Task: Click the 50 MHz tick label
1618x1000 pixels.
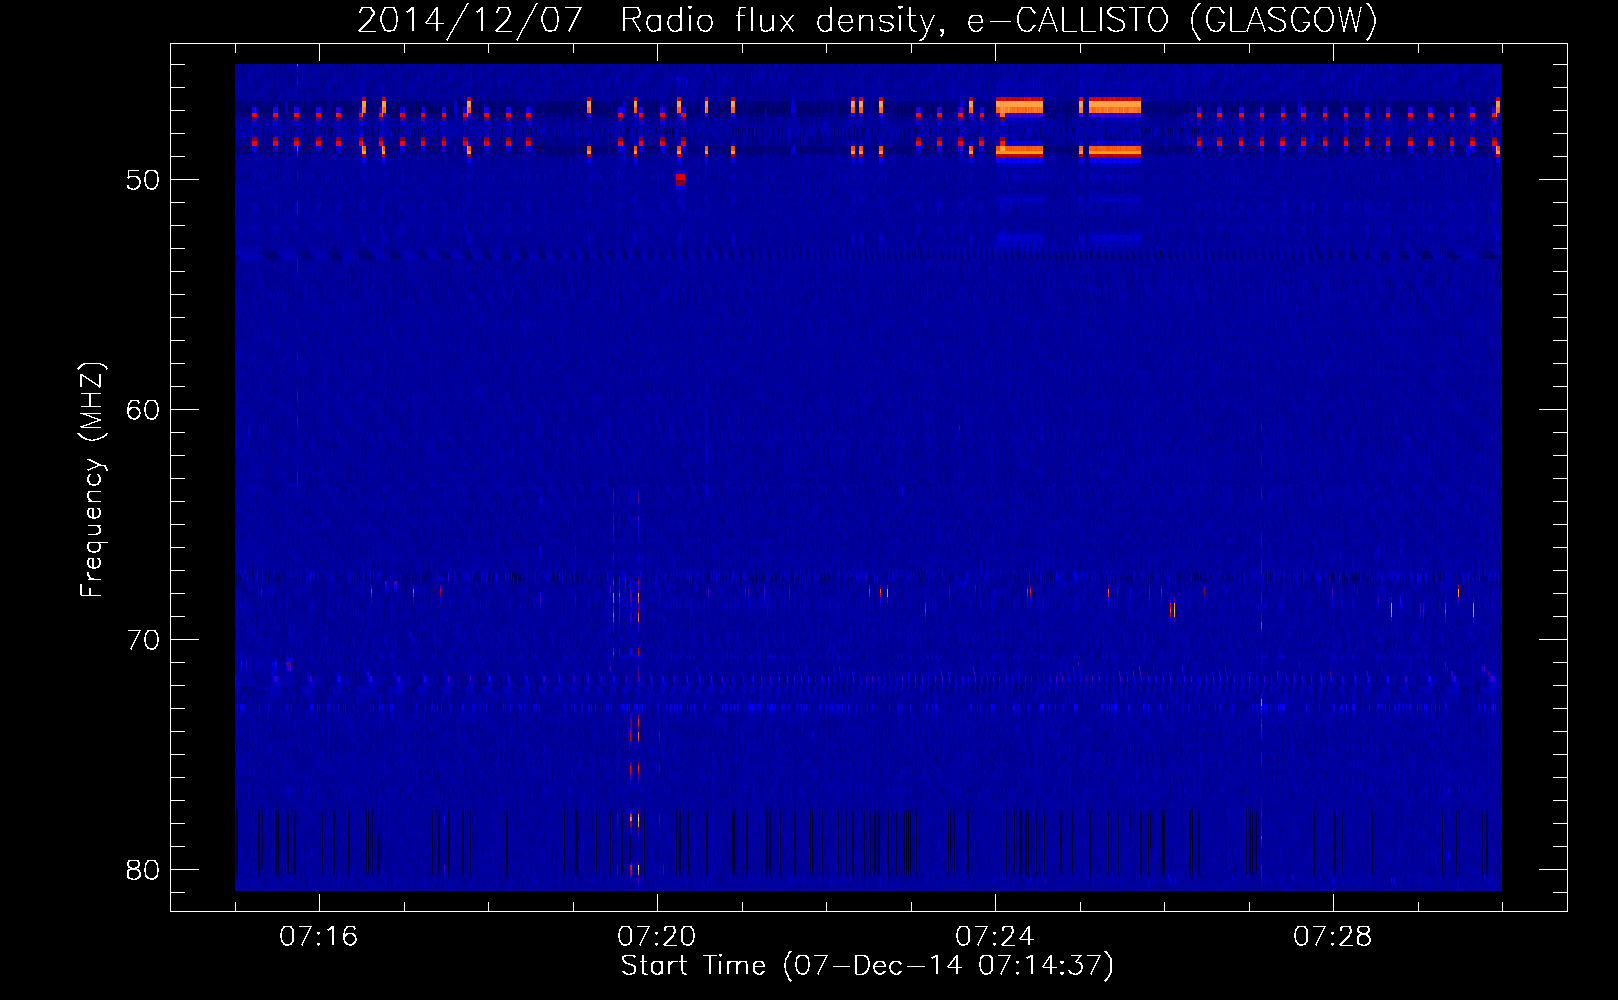Action: tap(143, 180)
